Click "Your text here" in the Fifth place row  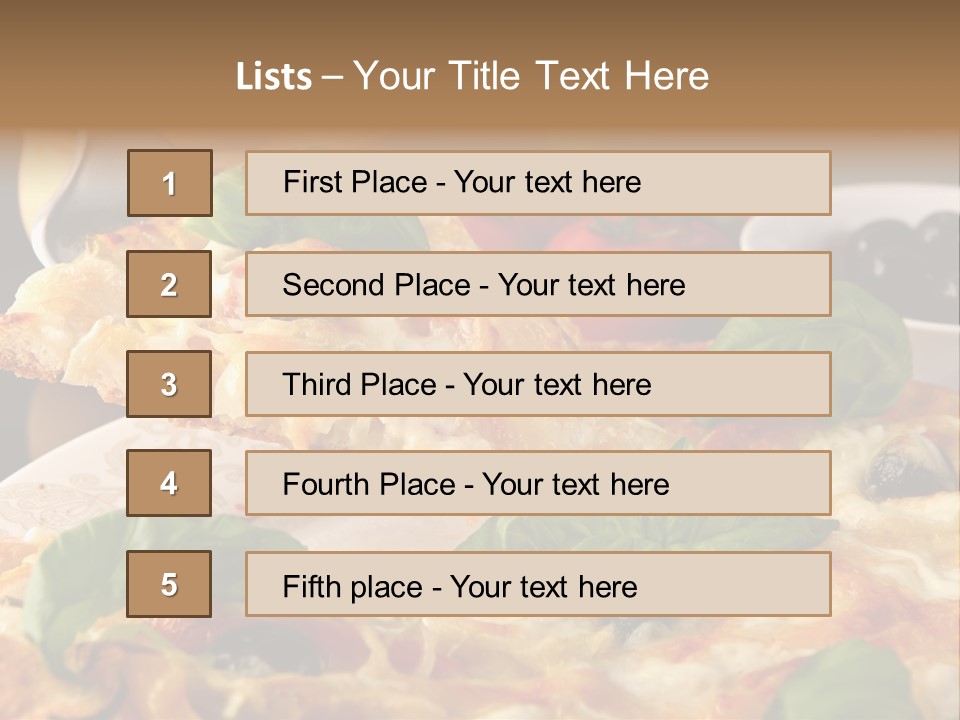544,586
